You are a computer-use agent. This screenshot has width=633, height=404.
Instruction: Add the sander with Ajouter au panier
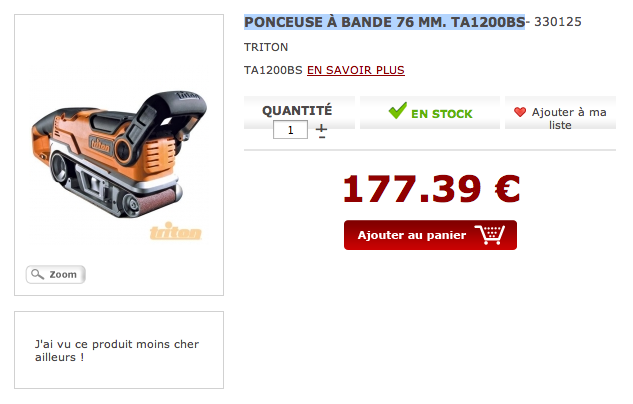[x=430, y=235]
